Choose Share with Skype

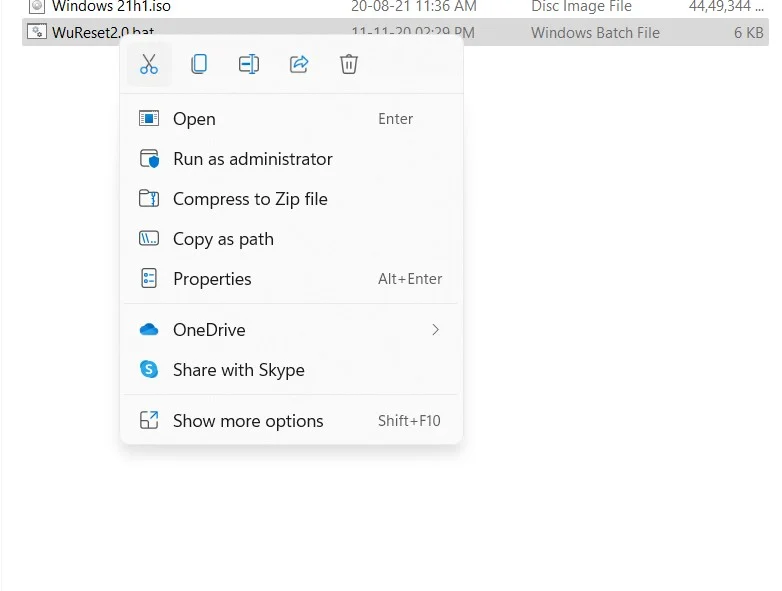pyautogui.click(x=291, y=370)
